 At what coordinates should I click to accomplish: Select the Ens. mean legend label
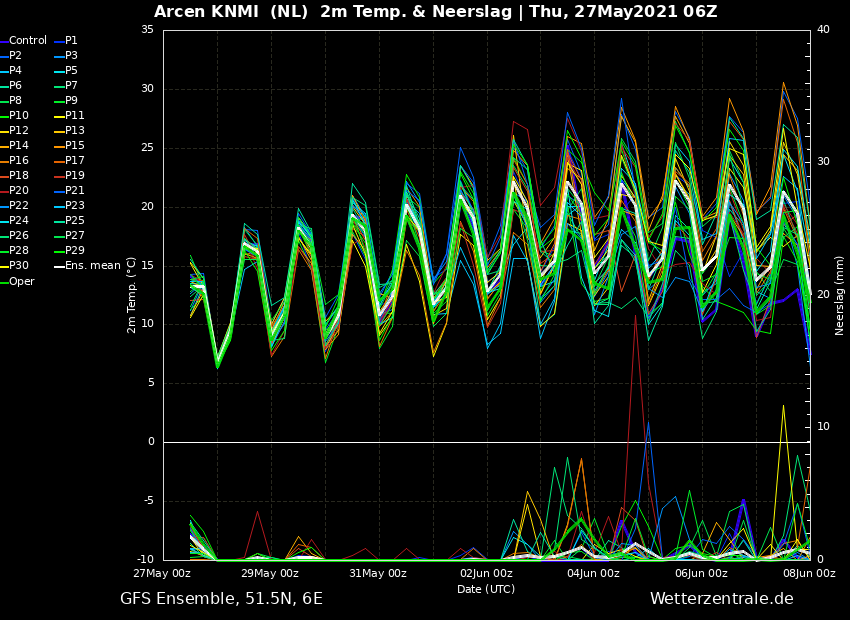[x=87, y=266]
